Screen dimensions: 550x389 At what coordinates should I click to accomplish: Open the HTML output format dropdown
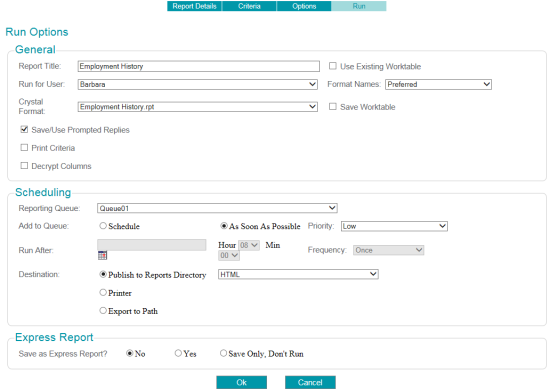(x=298, y=274)
